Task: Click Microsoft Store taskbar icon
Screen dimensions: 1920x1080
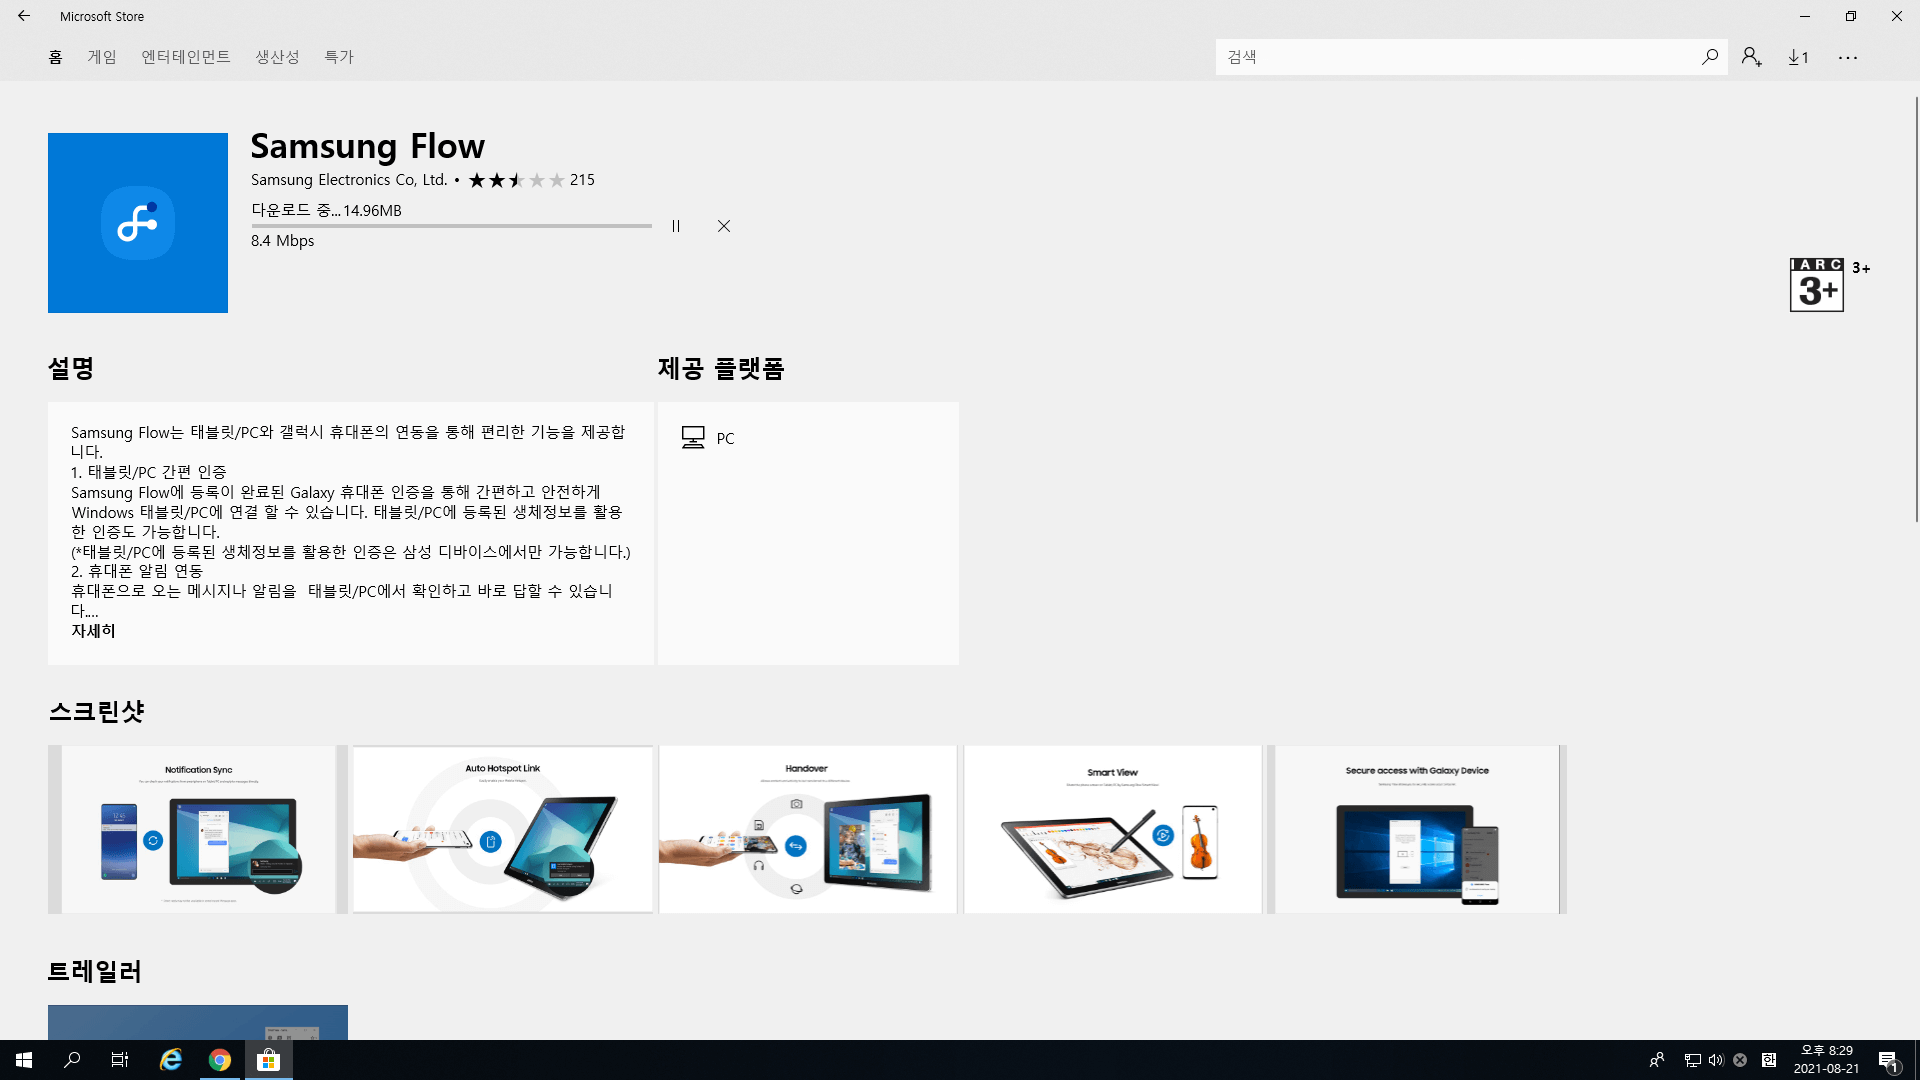Action: (268, 1060)
